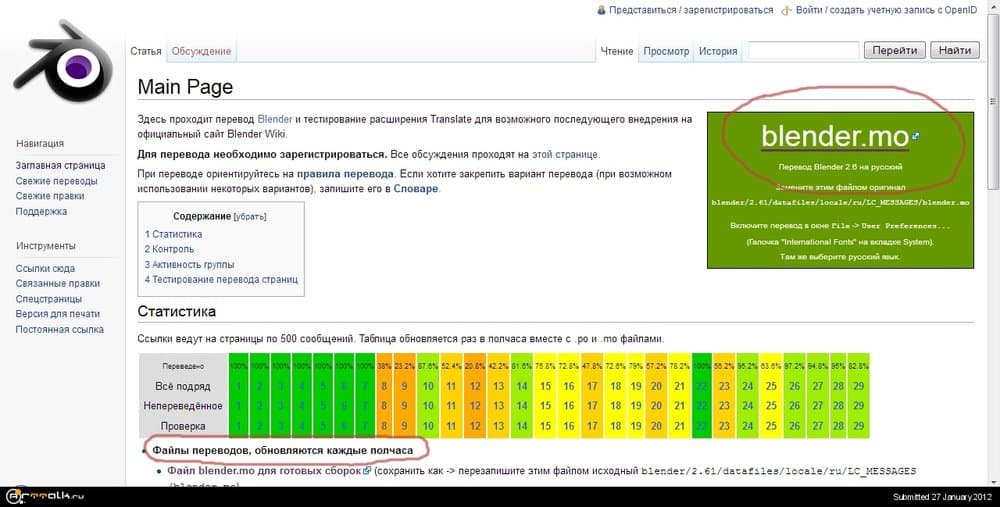Focus the wiki search input field
This screenshot has height=507, width=1000.
[x=803, y=50]
